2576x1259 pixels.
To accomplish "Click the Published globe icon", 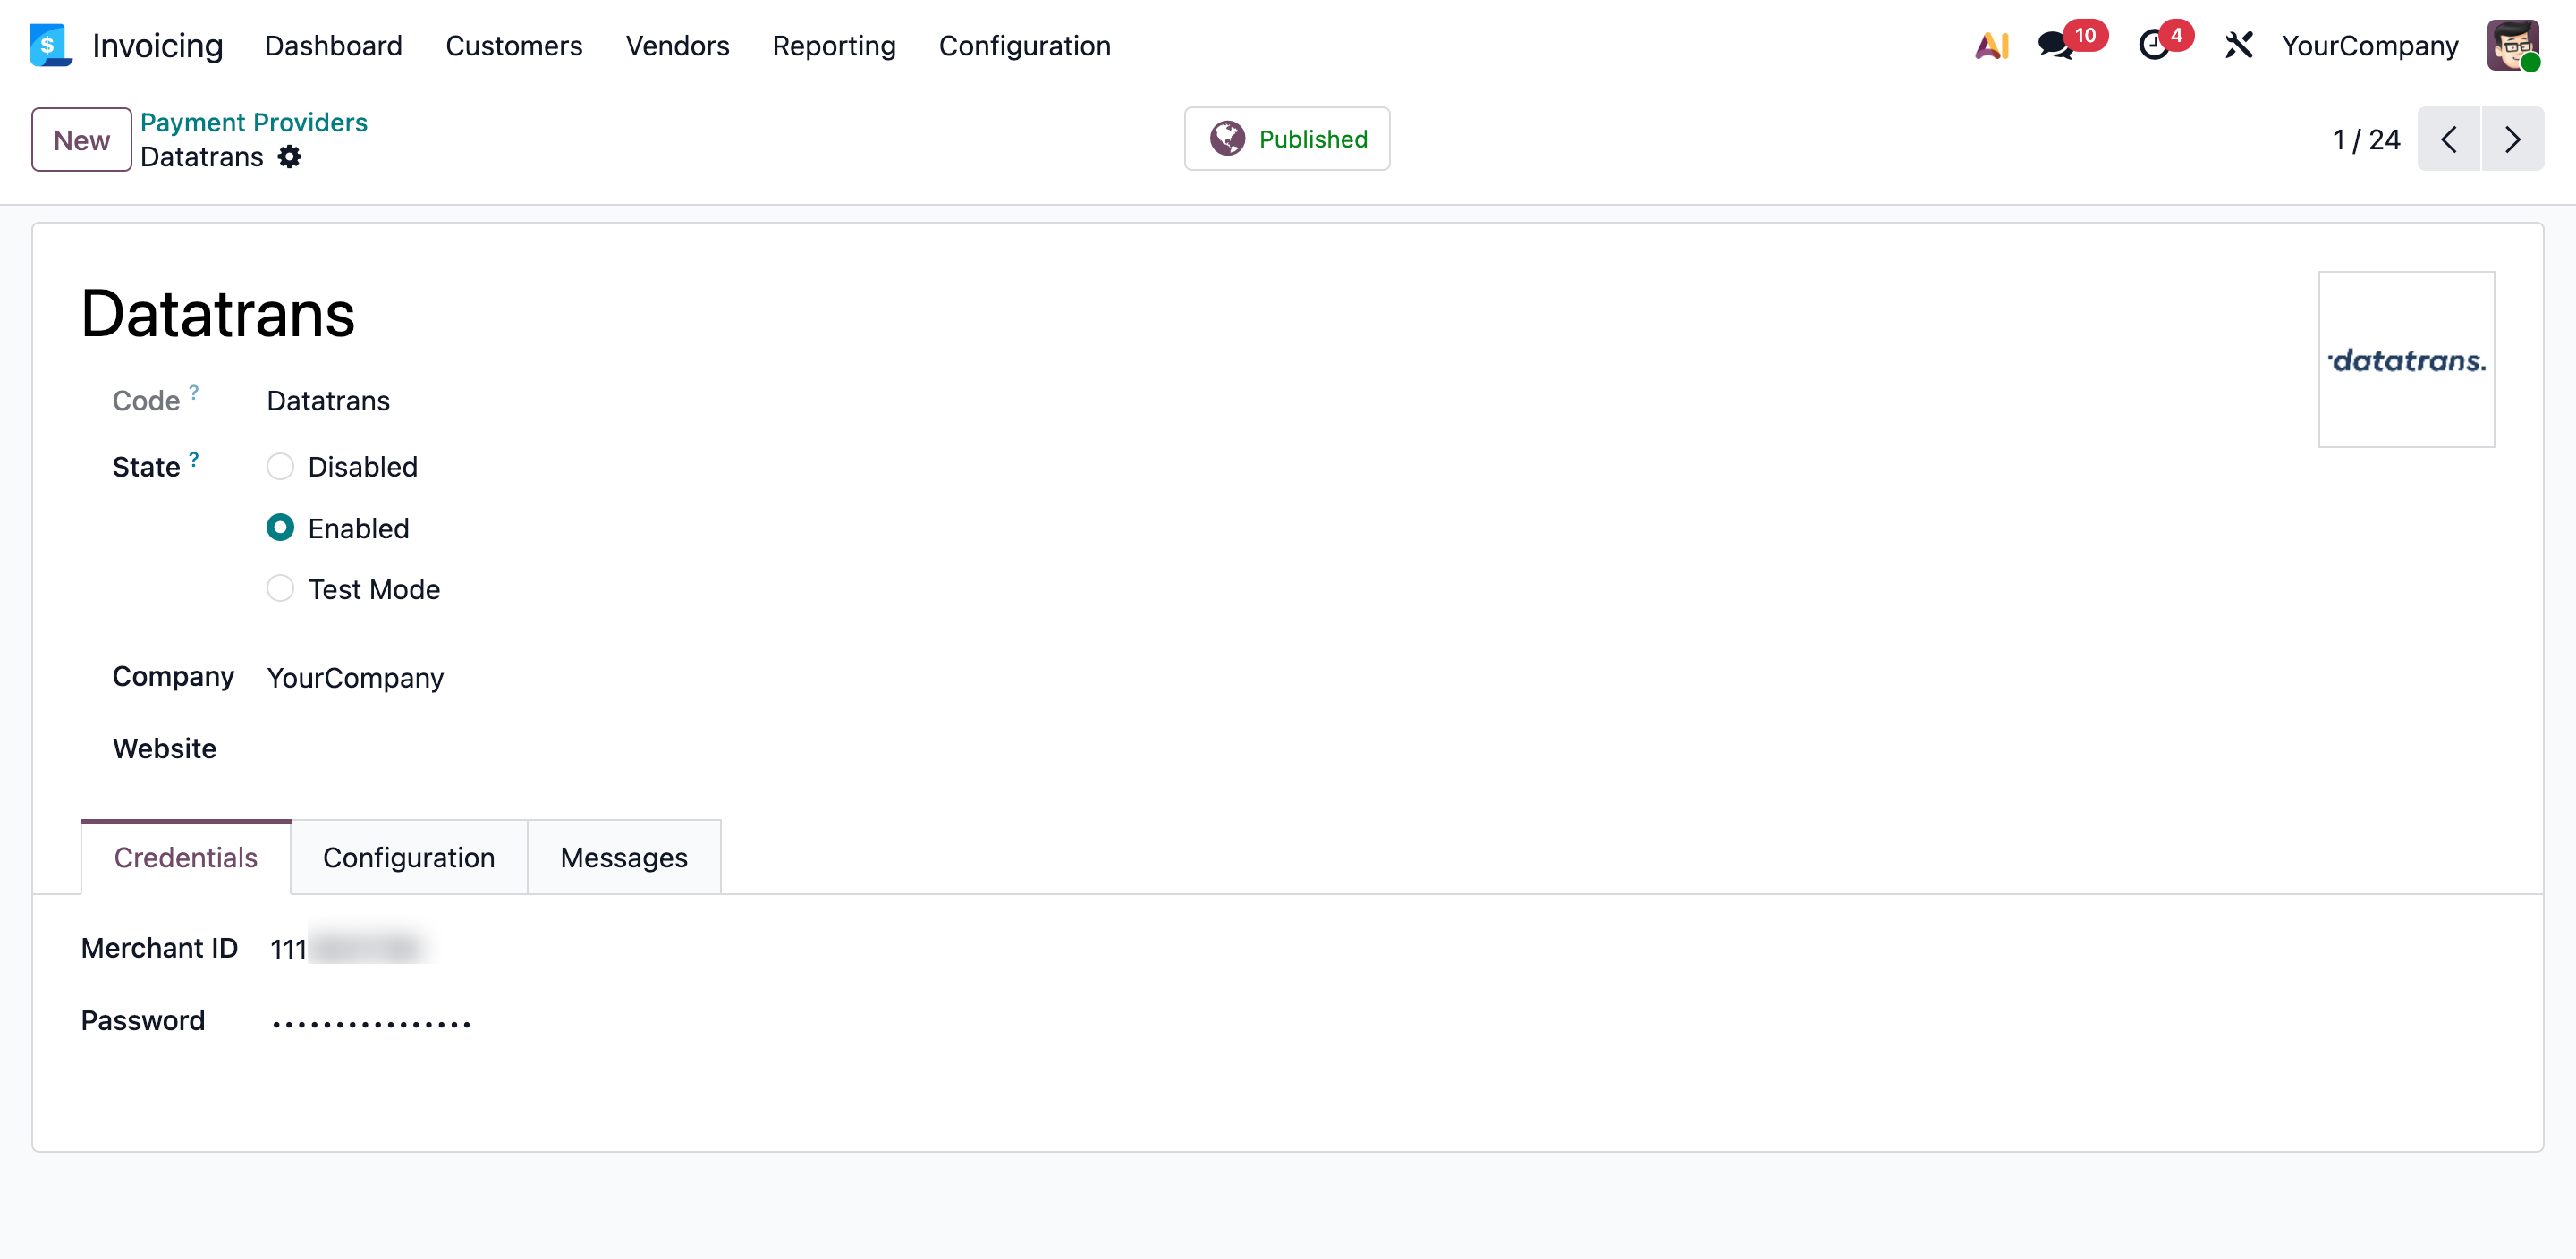I will pyautogui.click(x=1227, y=138).
